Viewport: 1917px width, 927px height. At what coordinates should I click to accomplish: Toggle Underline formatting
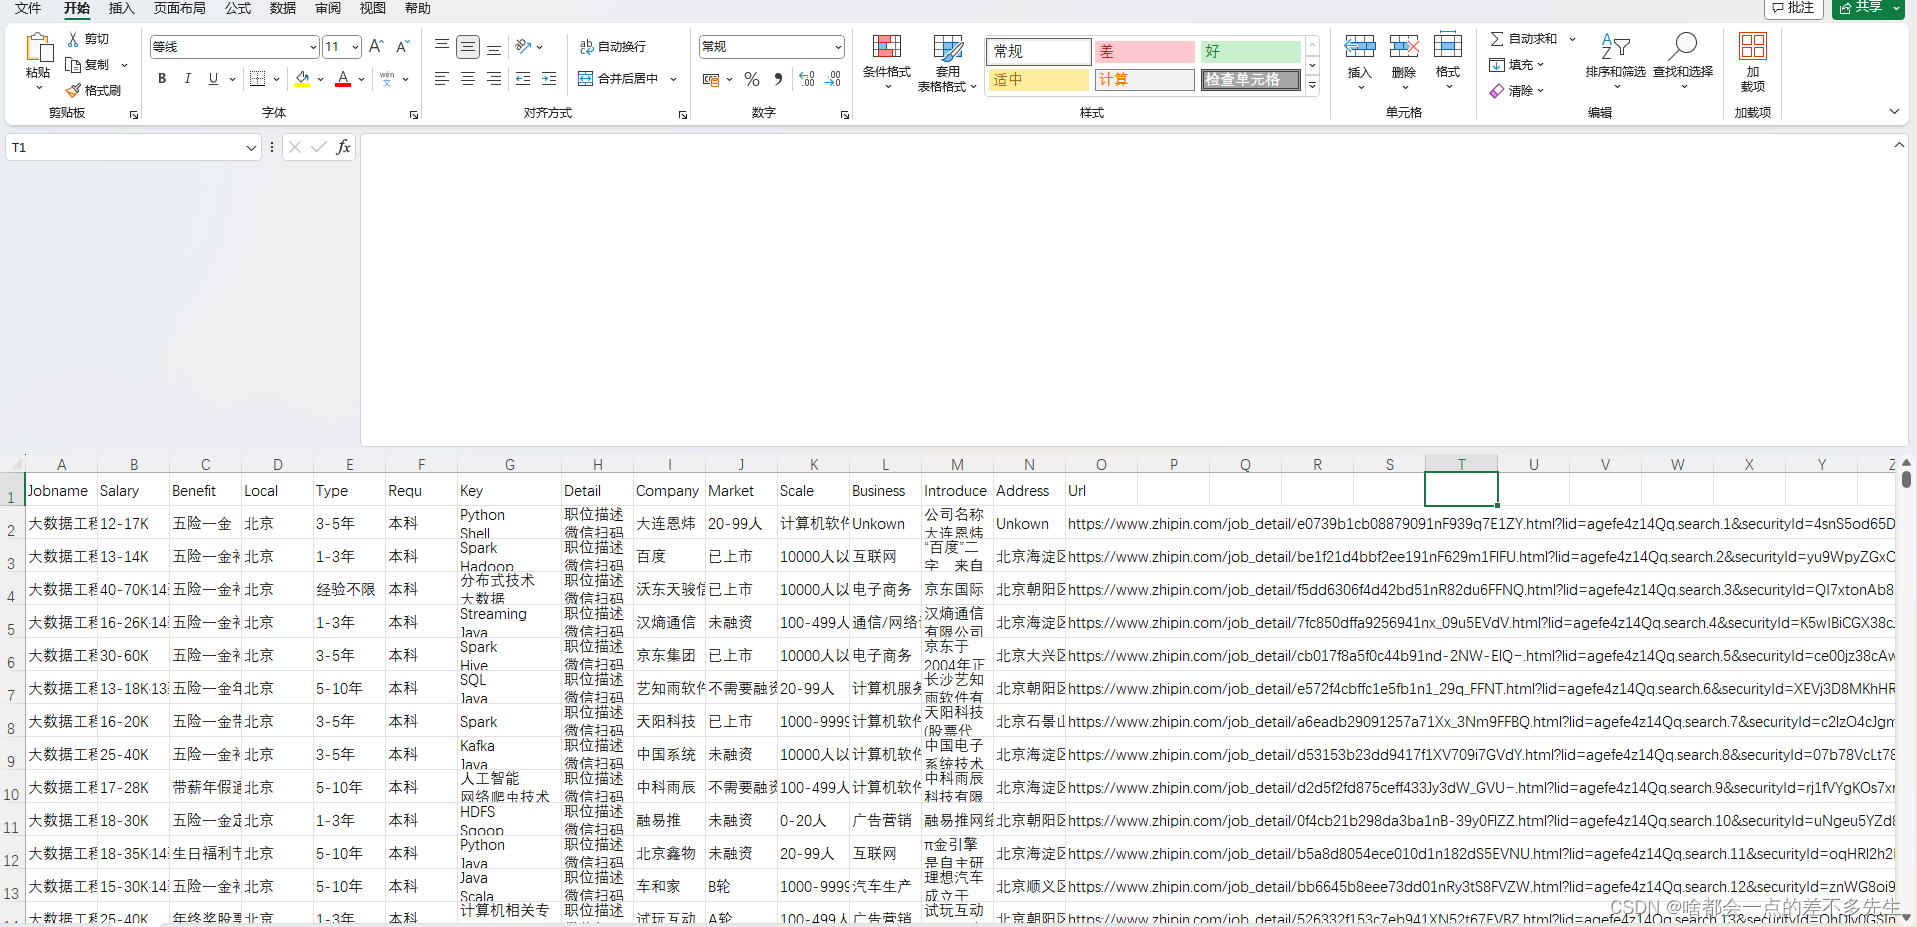pos(213,79)
